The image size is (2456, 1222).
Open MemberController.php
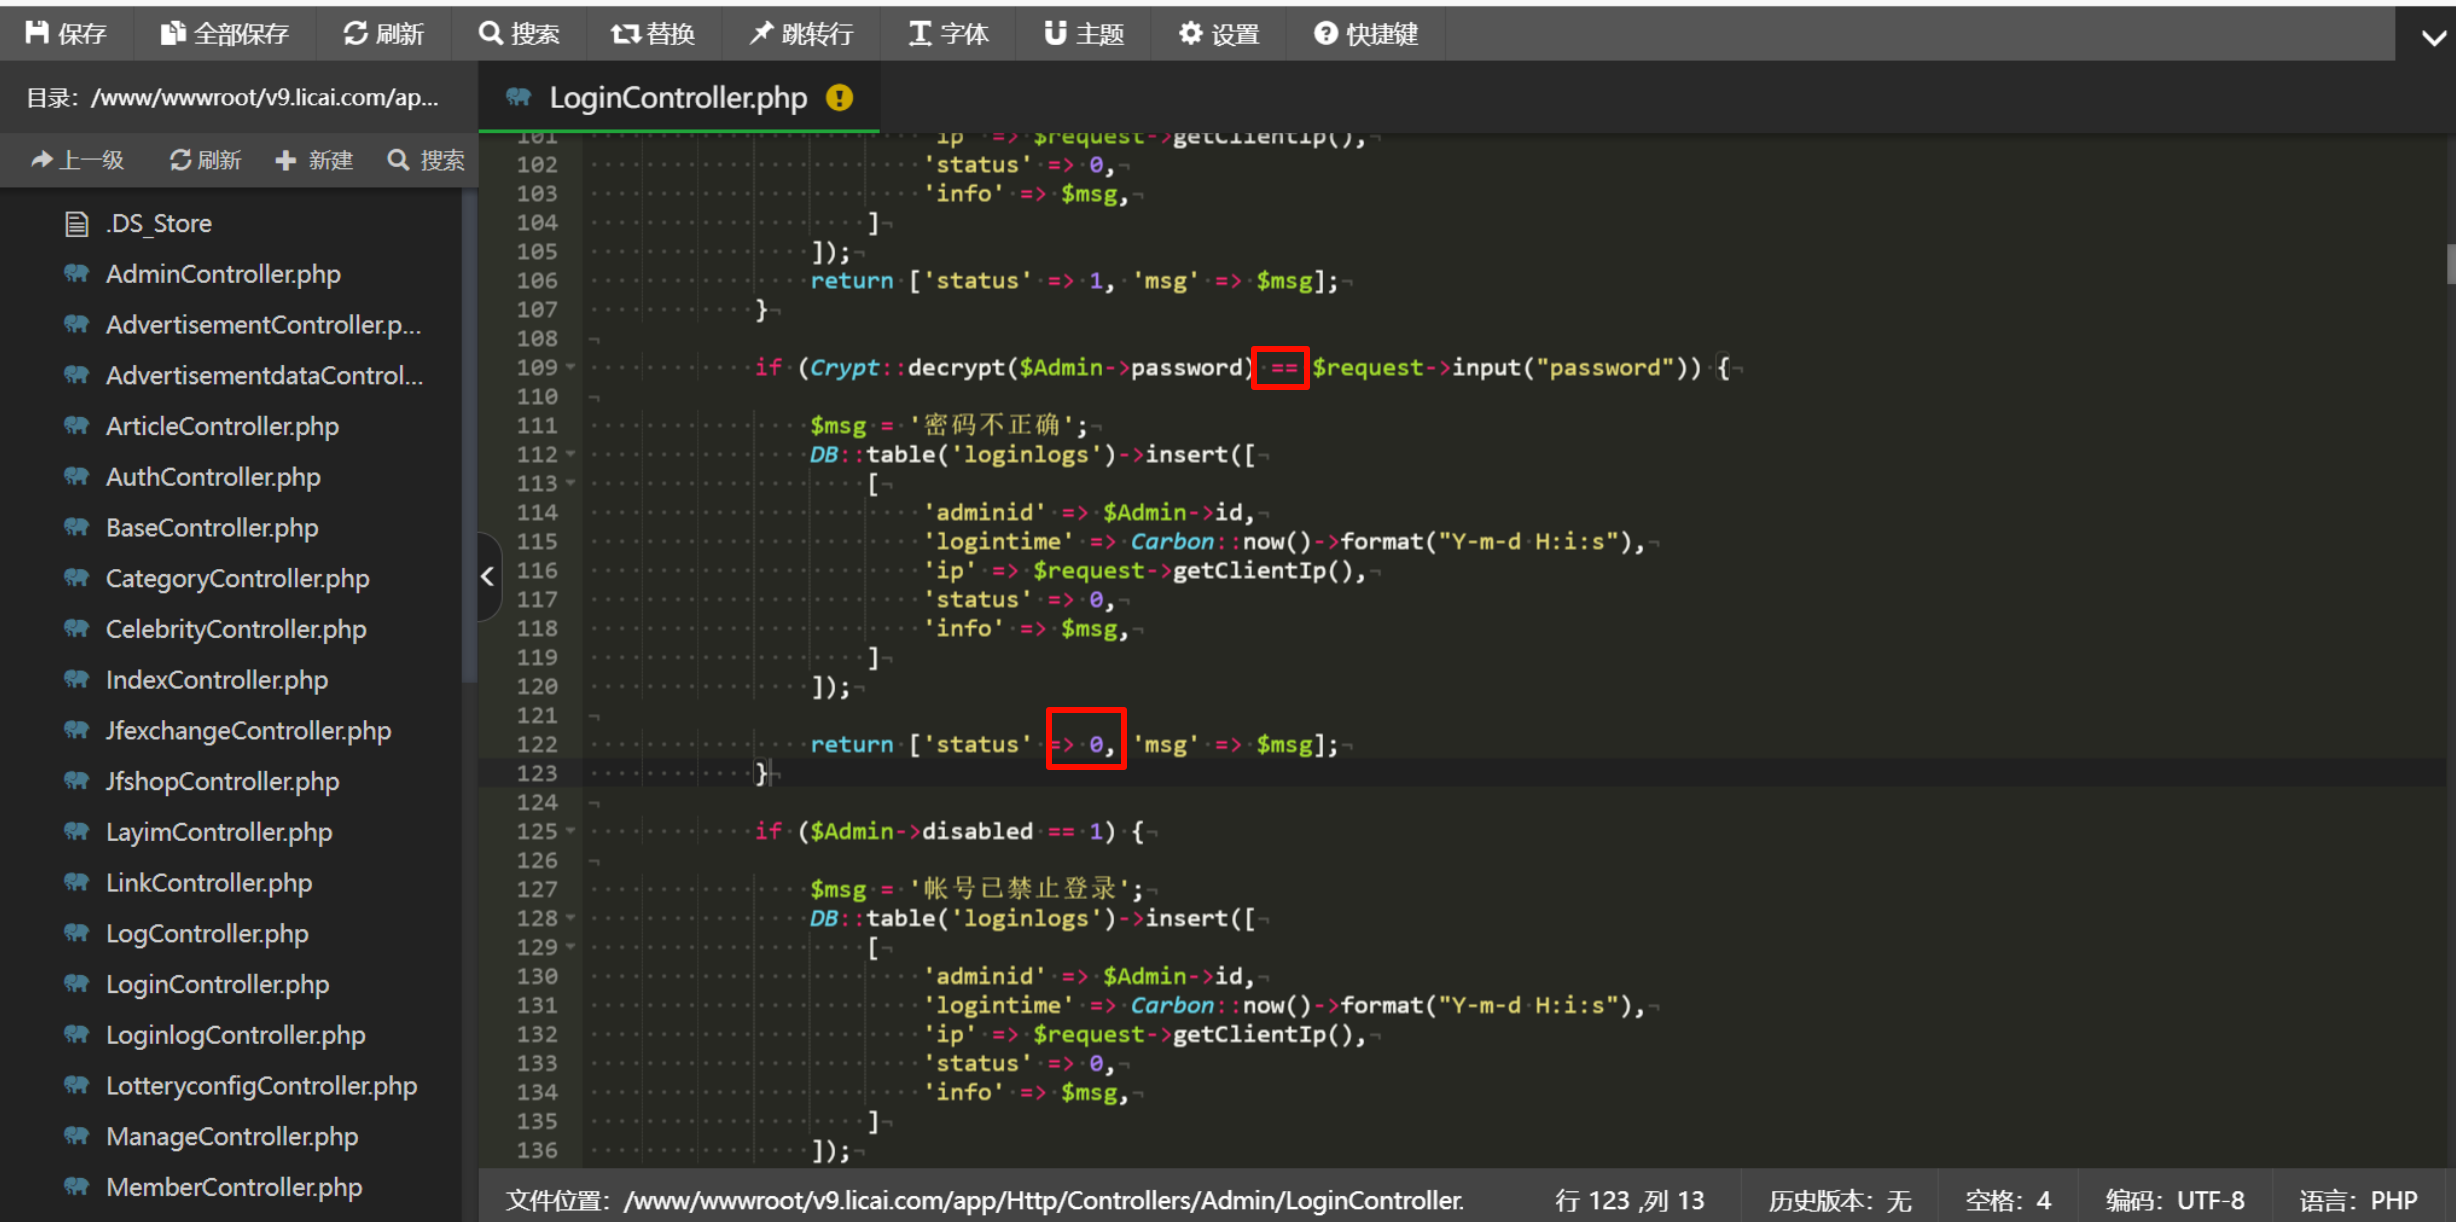click(x=234, y=1188)
